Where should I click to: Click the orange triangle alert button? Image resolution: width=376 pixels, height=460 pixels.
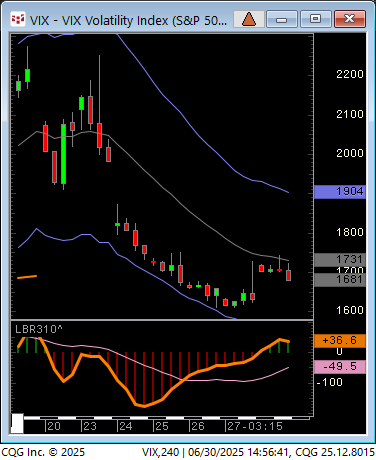(249, 19)
